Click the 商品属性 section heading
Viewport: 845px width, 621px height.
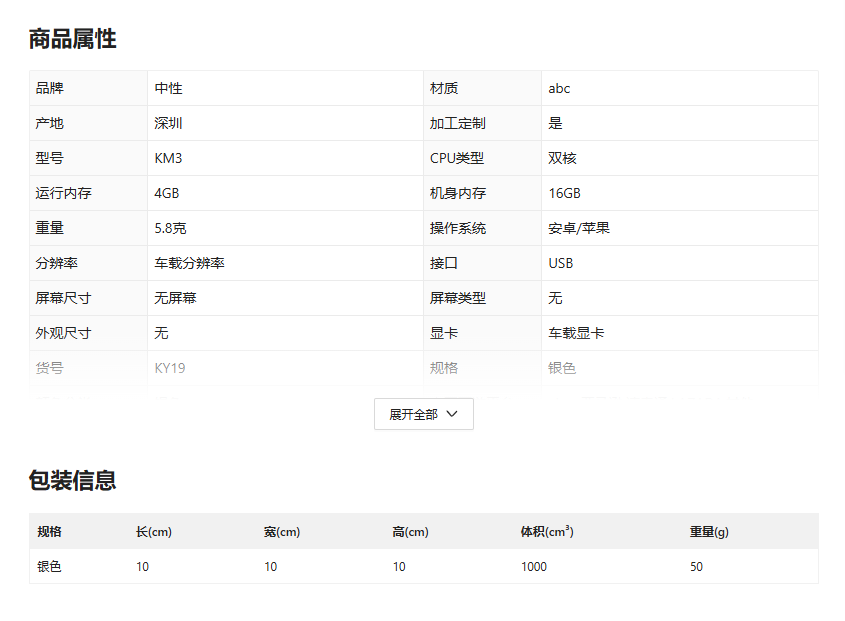click(72, 39)
